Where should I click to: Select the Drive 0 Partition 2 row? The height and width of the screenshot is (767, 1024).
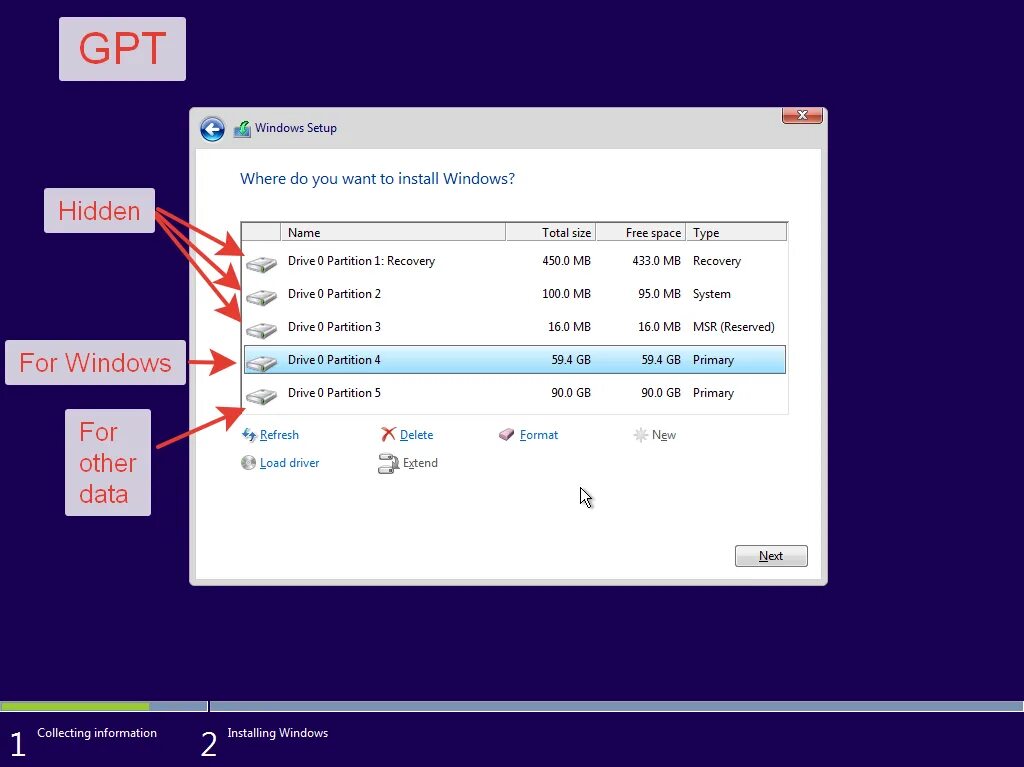[515, 294]
